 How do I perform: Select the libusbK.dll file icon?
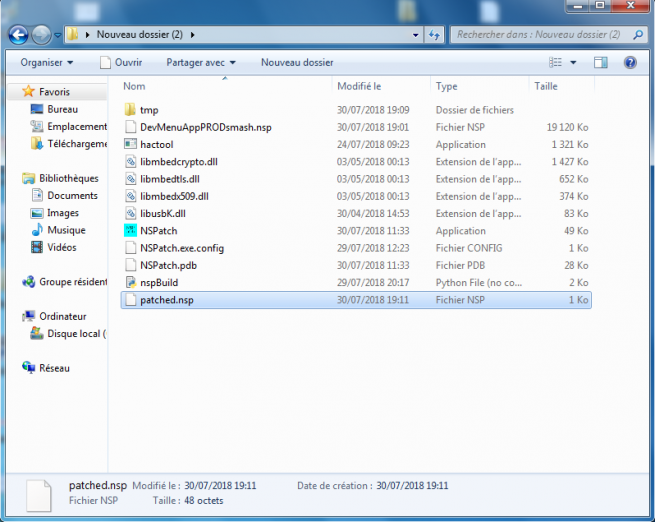[x=130, y=213]
